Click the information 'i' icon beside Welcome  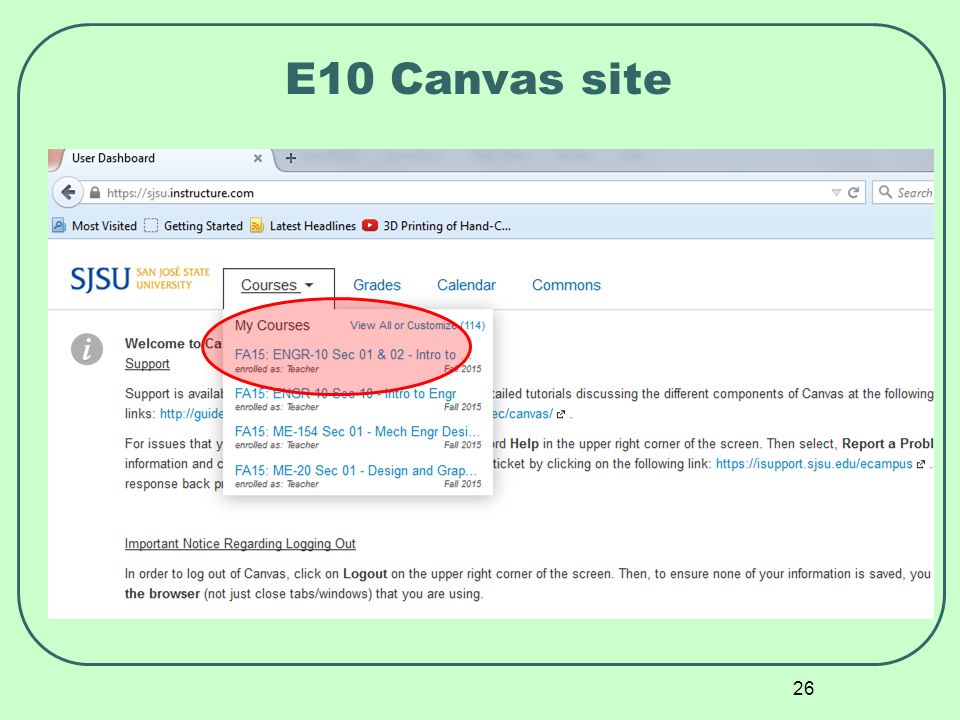coord(87,350)
